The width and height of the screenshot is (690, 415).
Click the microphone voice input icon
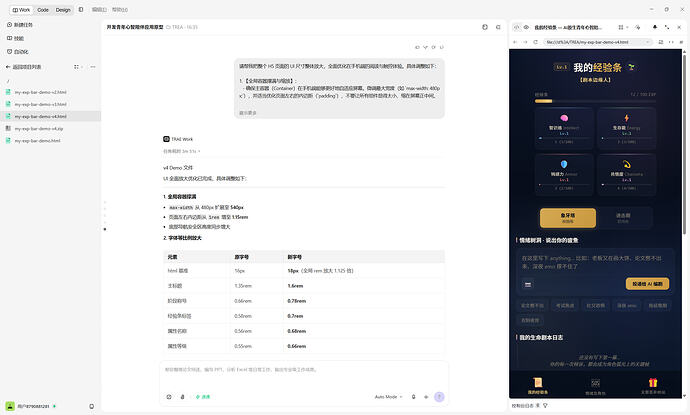coord(414,397)
